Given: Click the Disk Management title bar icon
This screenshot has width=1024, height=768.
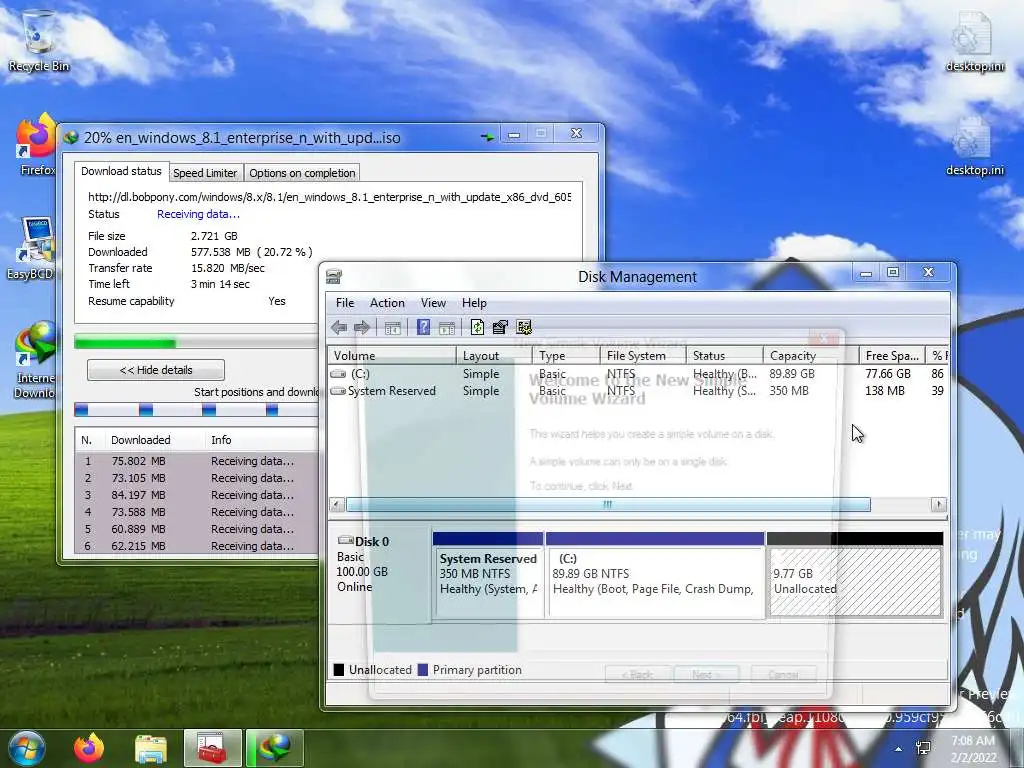Looking at the screenshot, I should pos(334,276).
